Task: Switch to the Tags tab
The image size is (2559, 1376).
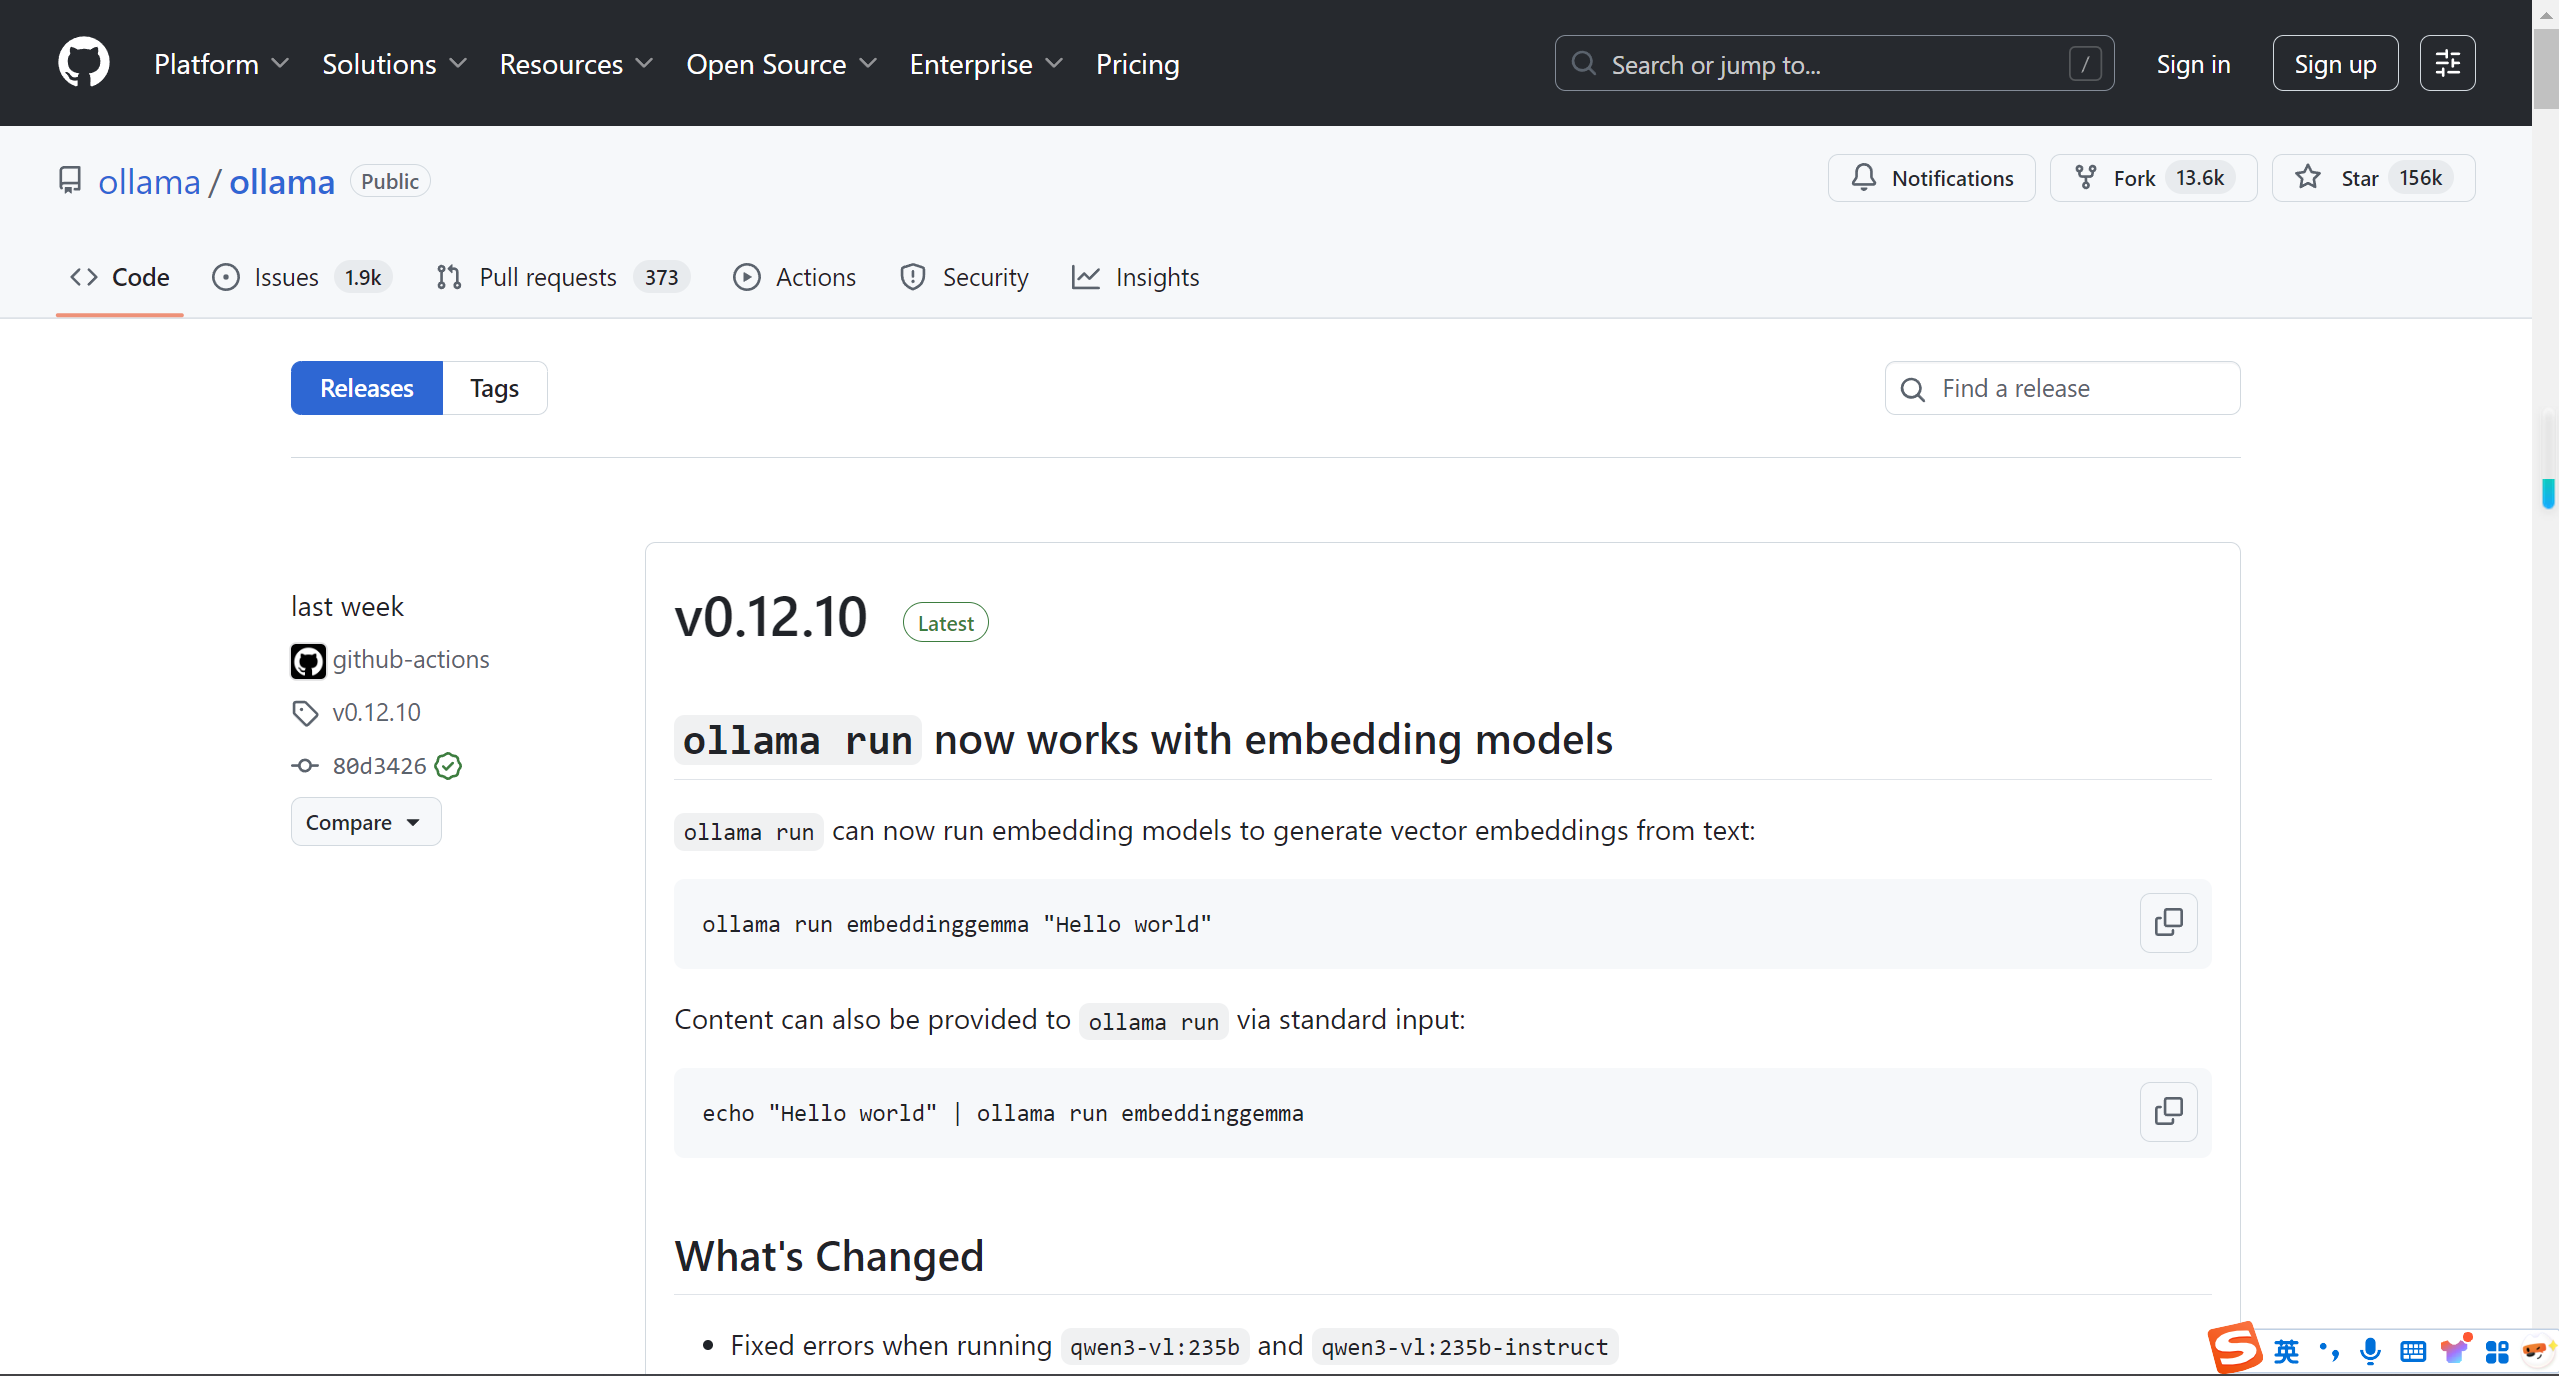Action: click(494, 388)
